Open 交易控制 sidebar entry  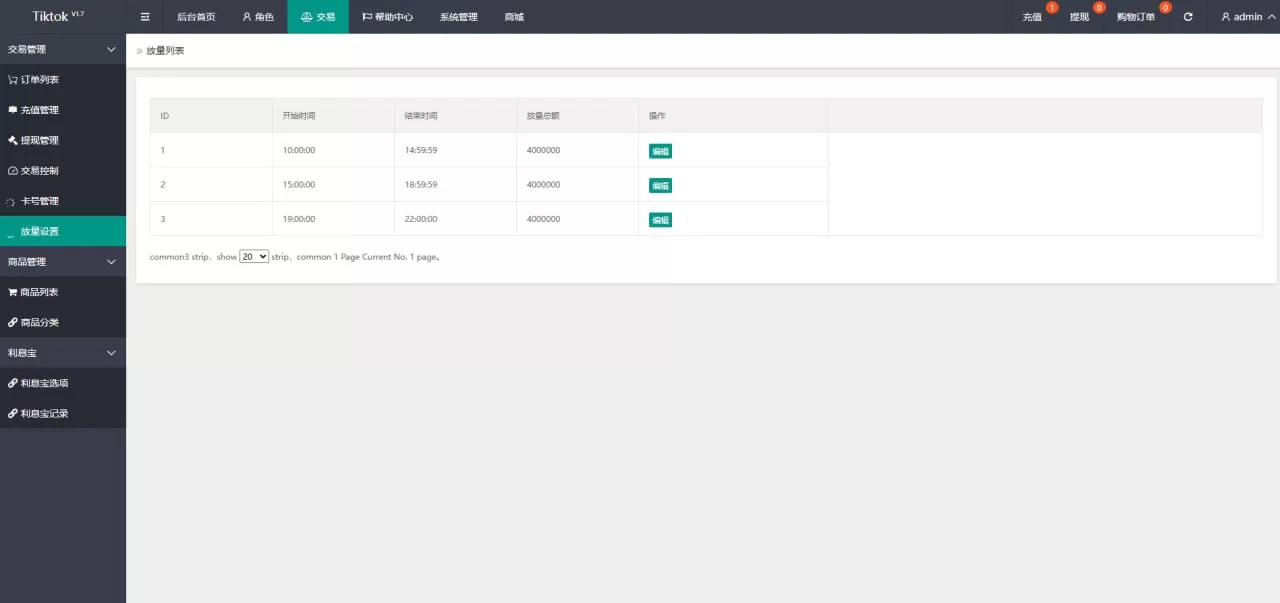point(40,171)
